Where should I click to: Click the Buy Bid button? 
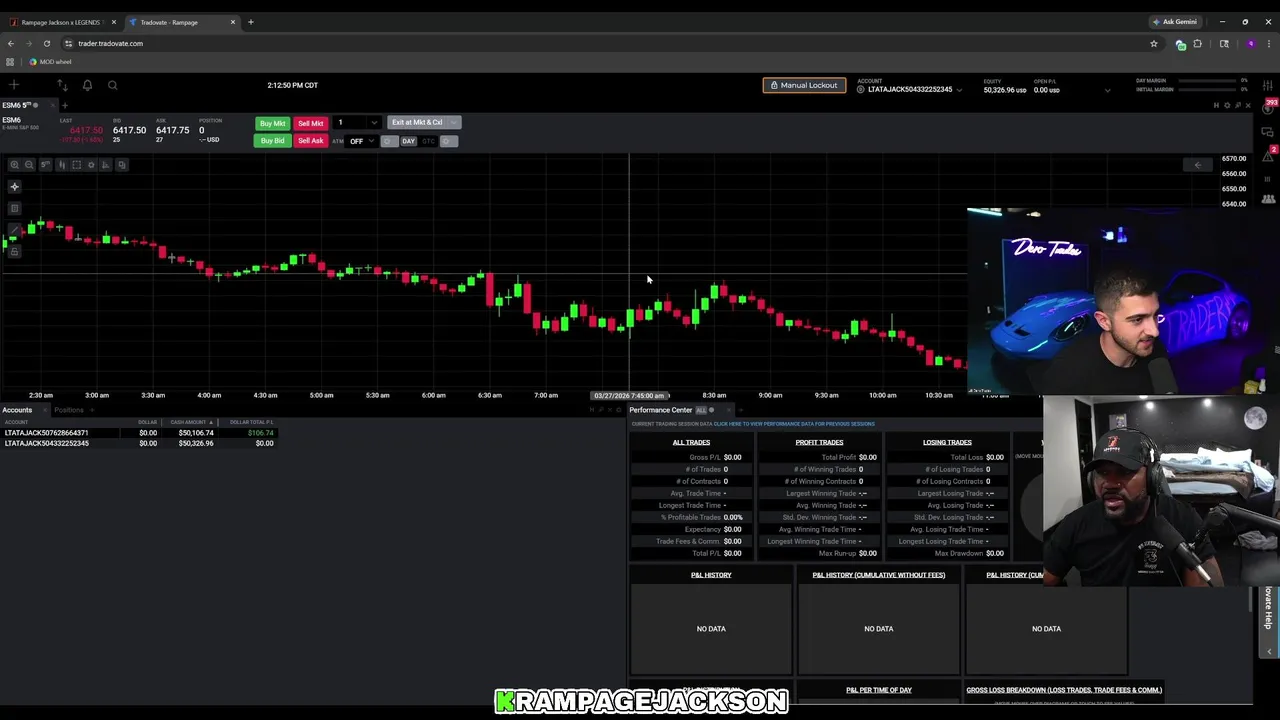click(272, 141)
